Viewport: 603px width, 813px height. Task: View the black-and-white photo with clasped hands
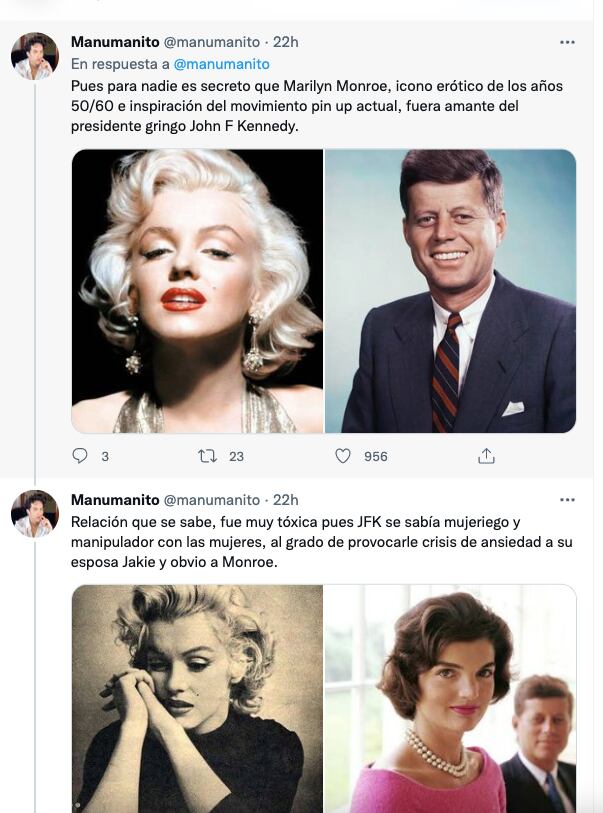tap(198, 697)
